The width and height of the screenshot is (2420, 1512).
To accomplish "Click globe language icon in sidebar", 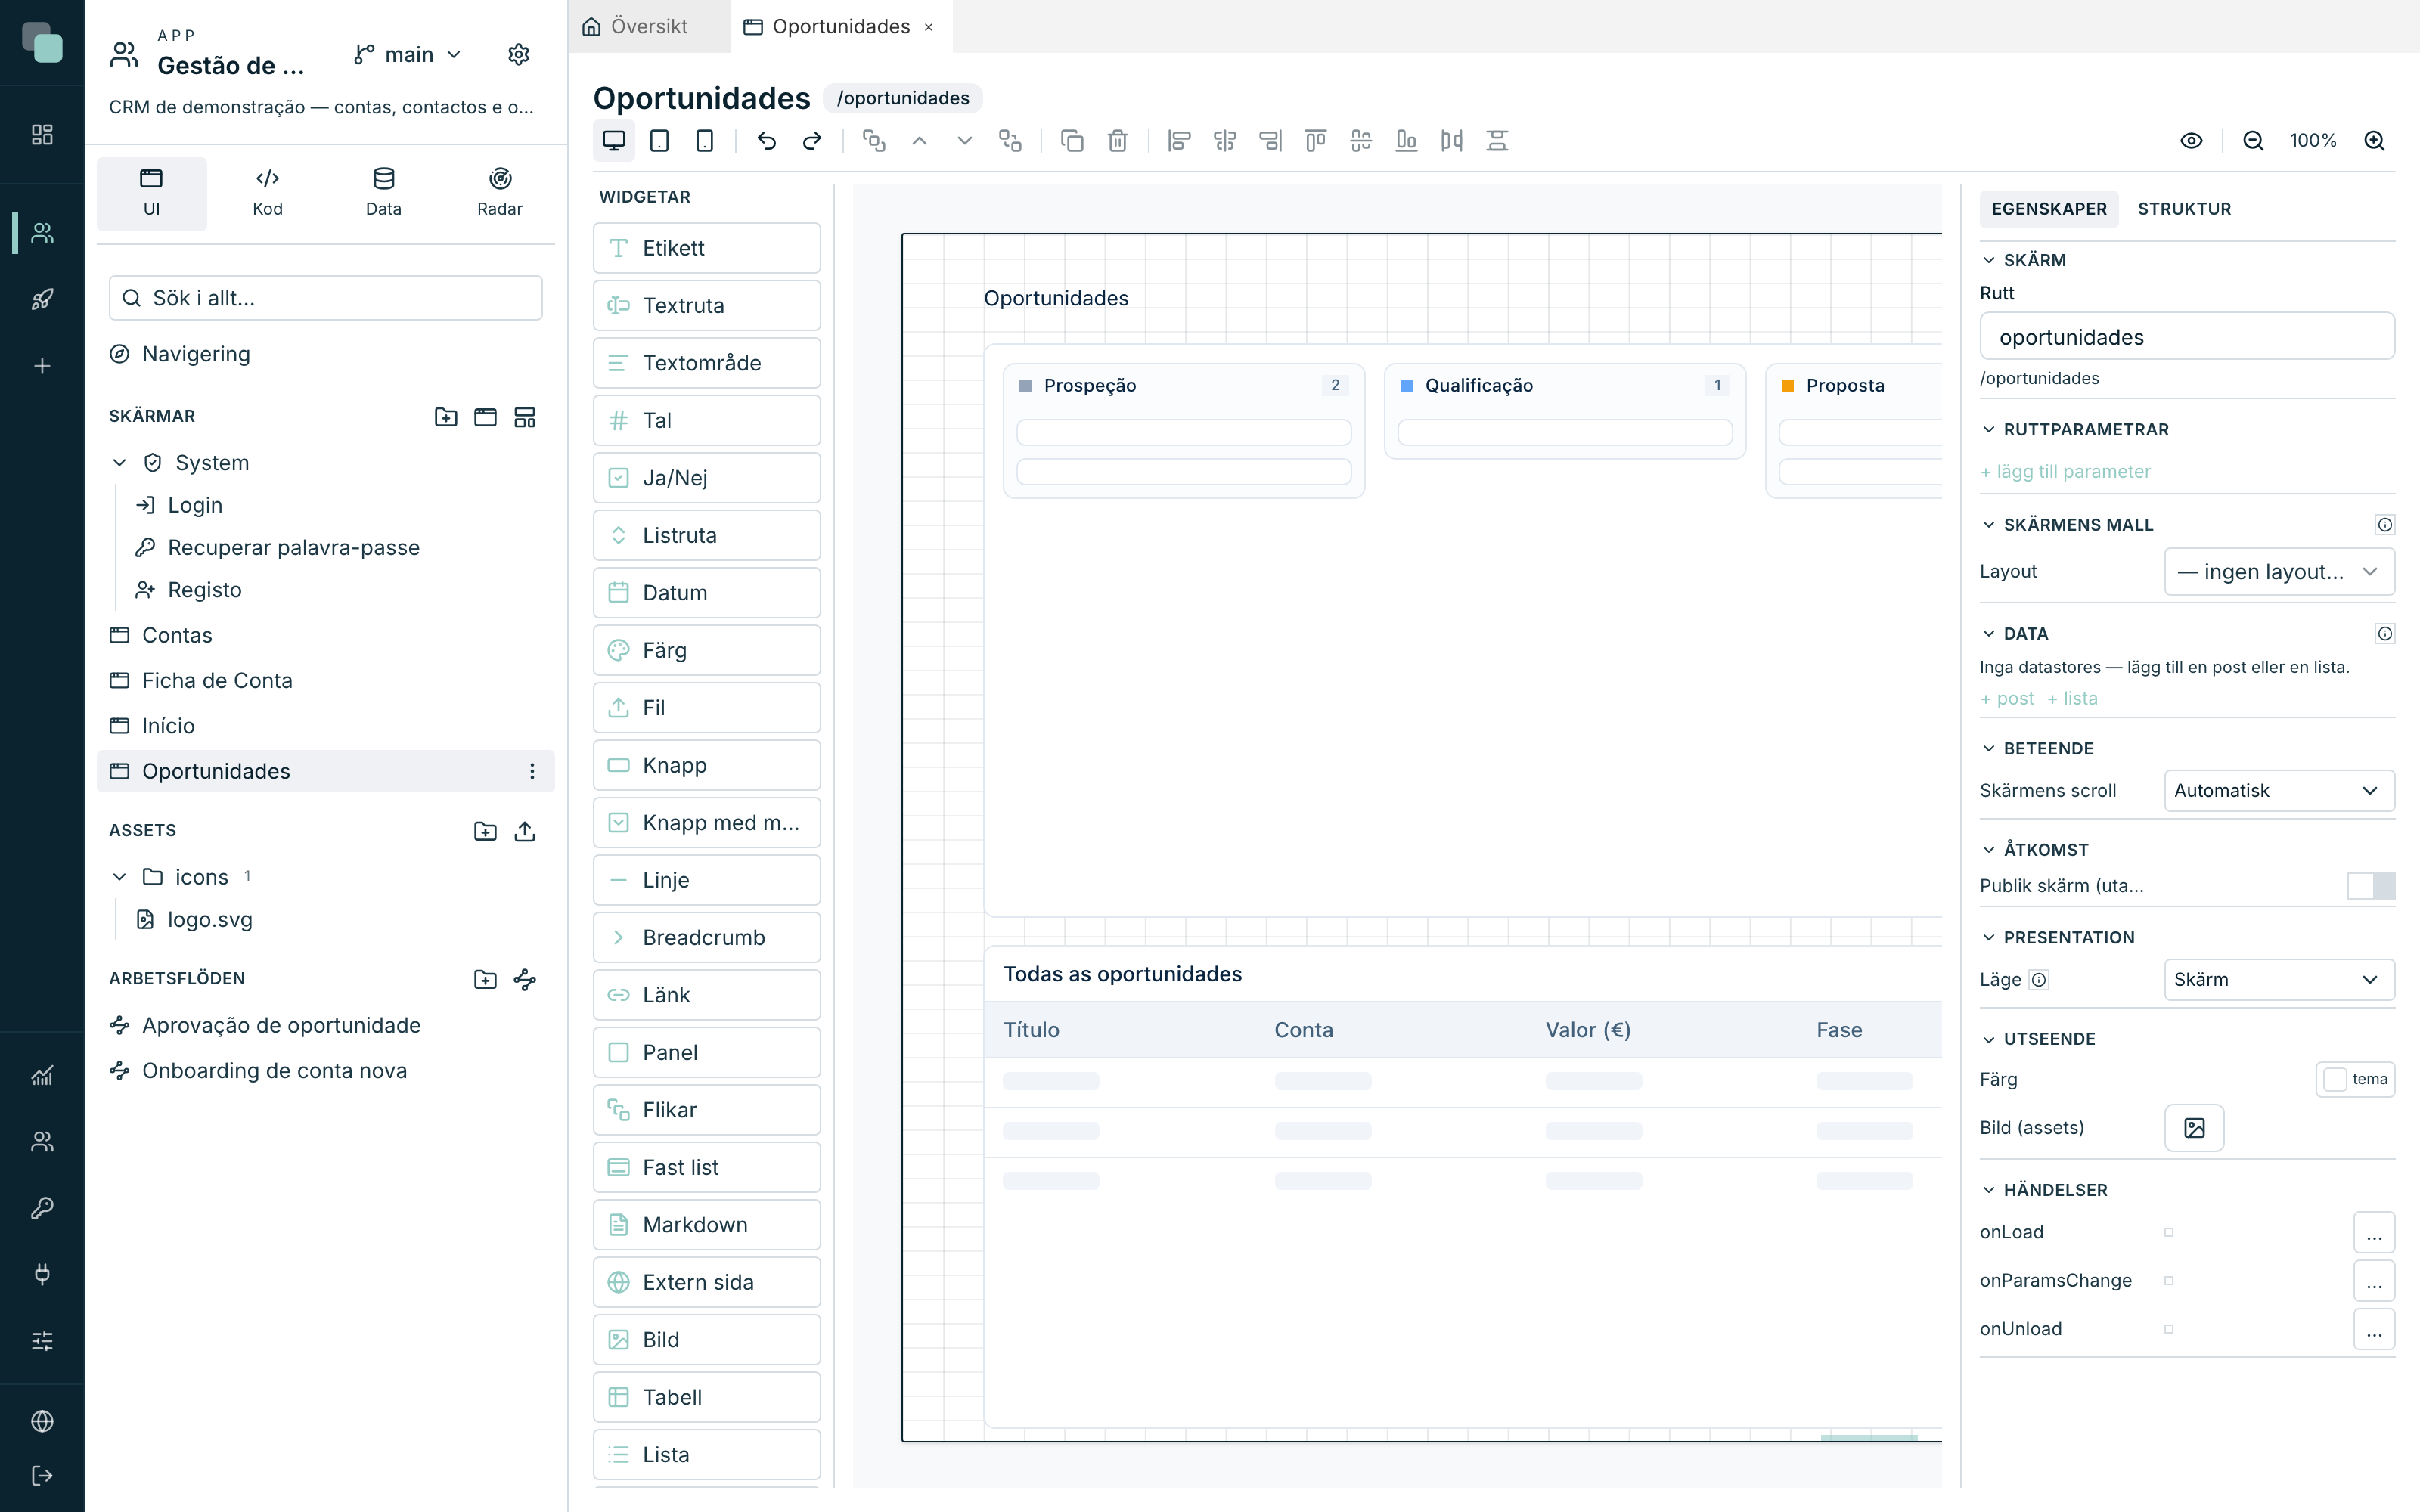I will (42, 1421).
